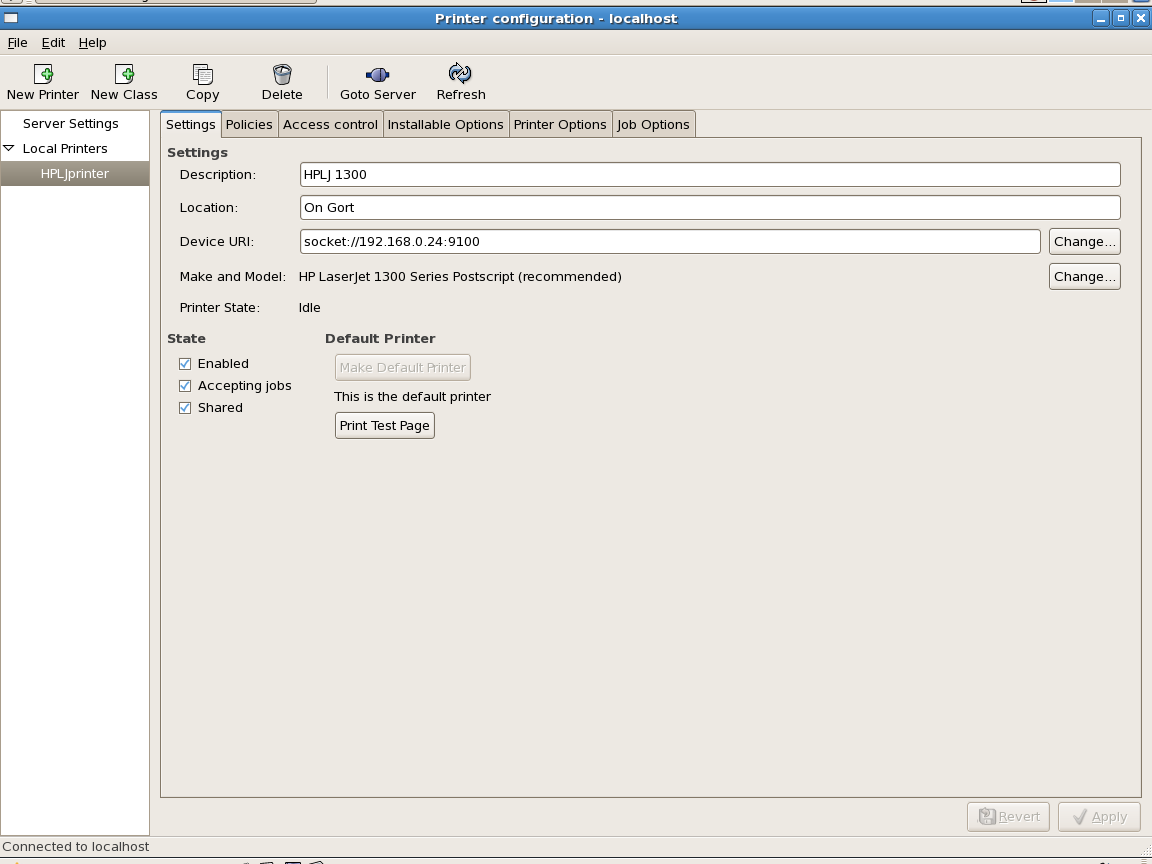Collapse the Local Printers tree
Viewport: 1152px width, 864px height.
click(10, 149)
